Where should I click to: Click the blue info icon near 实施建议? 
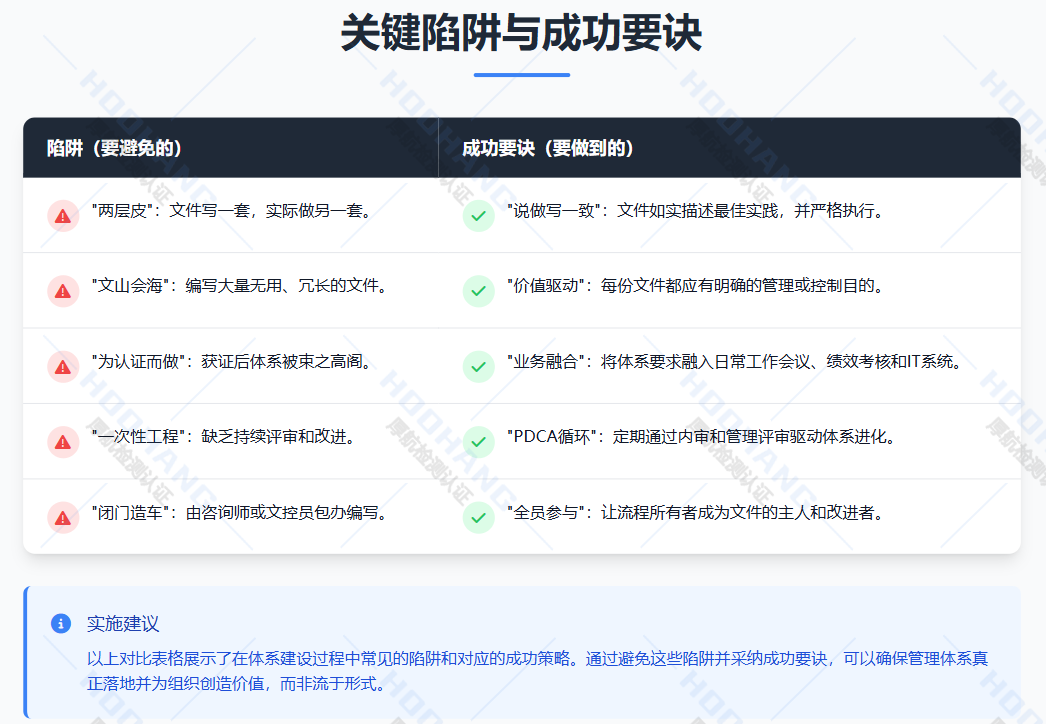pyautogui.click(x=61, y=623)
